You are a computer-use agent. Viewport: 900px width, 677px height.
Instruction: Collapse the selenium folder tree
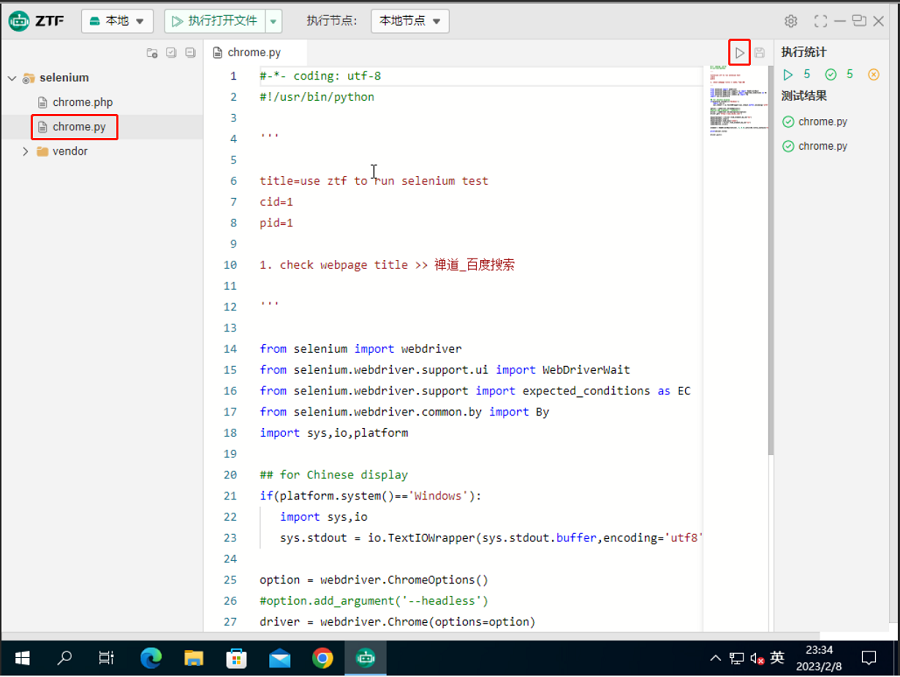tap(12, 78)
